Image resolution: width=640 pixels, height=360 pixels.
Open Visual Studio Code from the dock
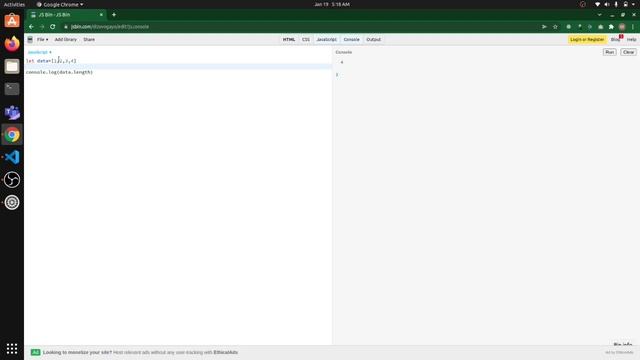pyautogui.click(x=12, y=157)
